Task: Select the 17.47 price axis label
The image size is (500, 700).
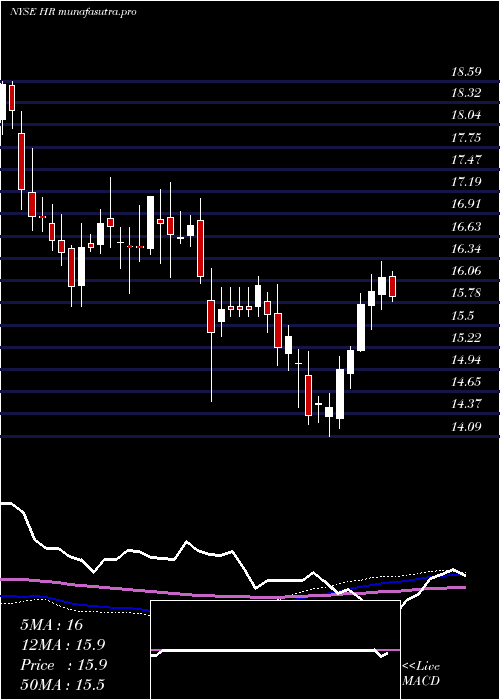Action: pos(467,160)
